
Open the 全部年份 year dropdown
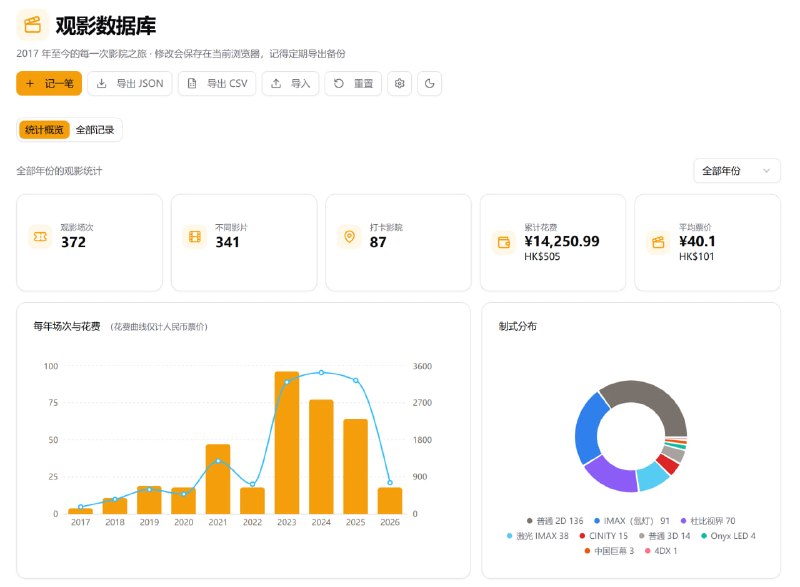pyautogui.click(x=737, y=171)
